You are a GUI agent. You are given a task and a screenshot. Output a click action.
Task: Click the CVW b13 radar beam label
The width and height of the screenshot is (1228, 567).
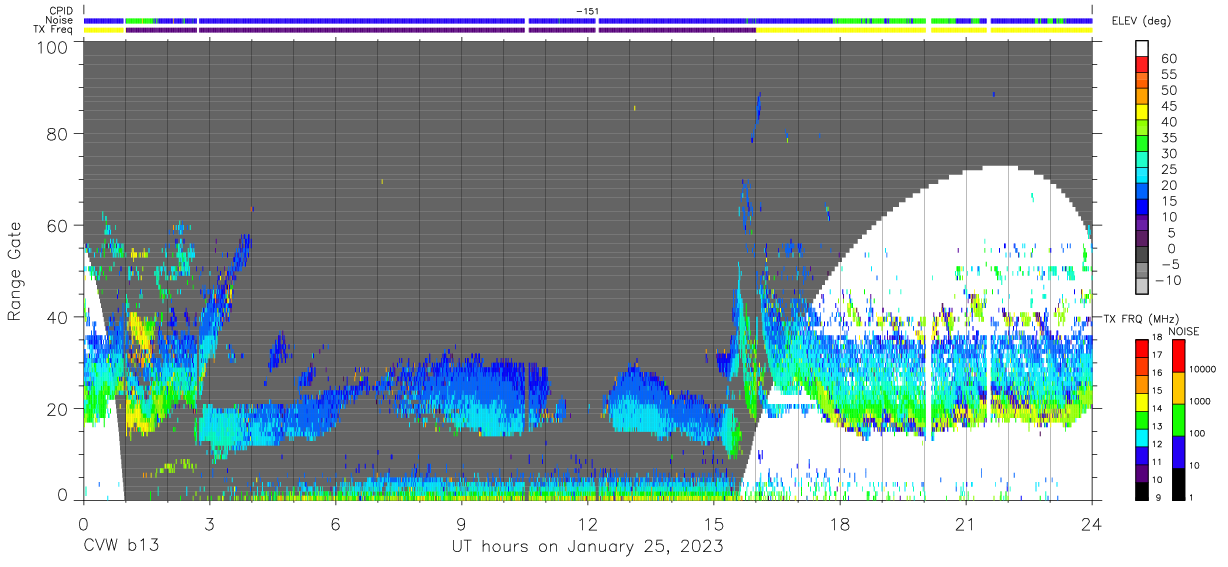tap(121, 546)
